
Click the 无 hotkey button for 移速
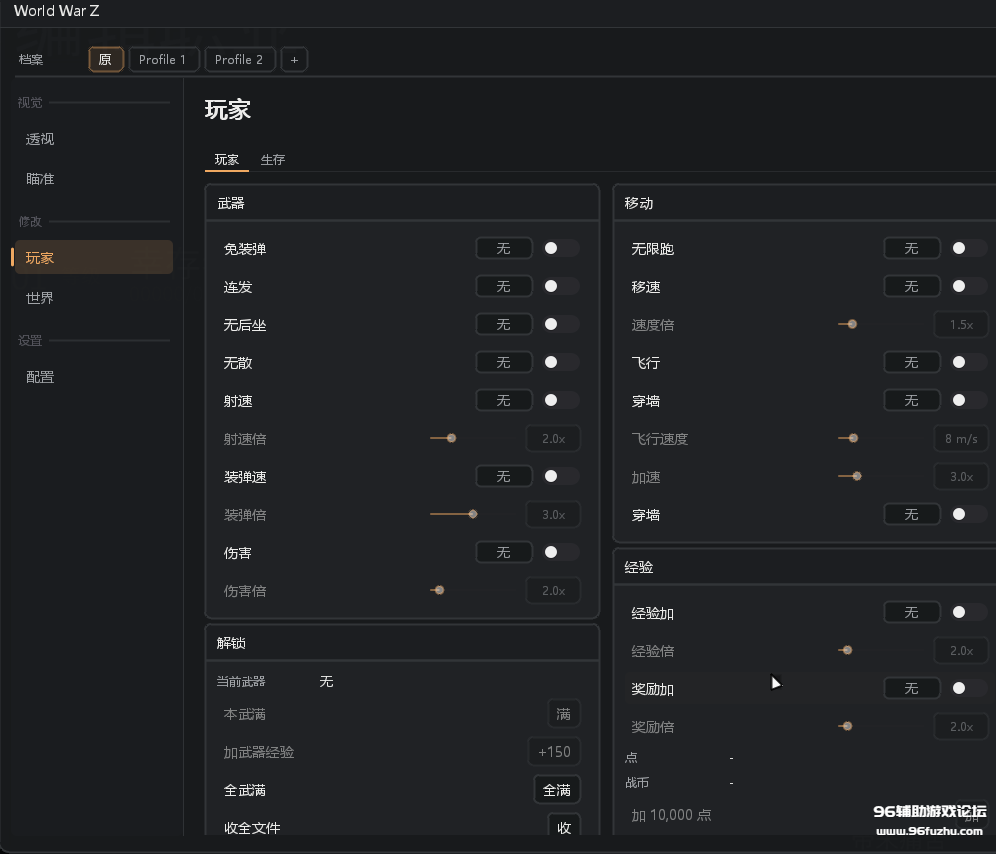[912, 287]
